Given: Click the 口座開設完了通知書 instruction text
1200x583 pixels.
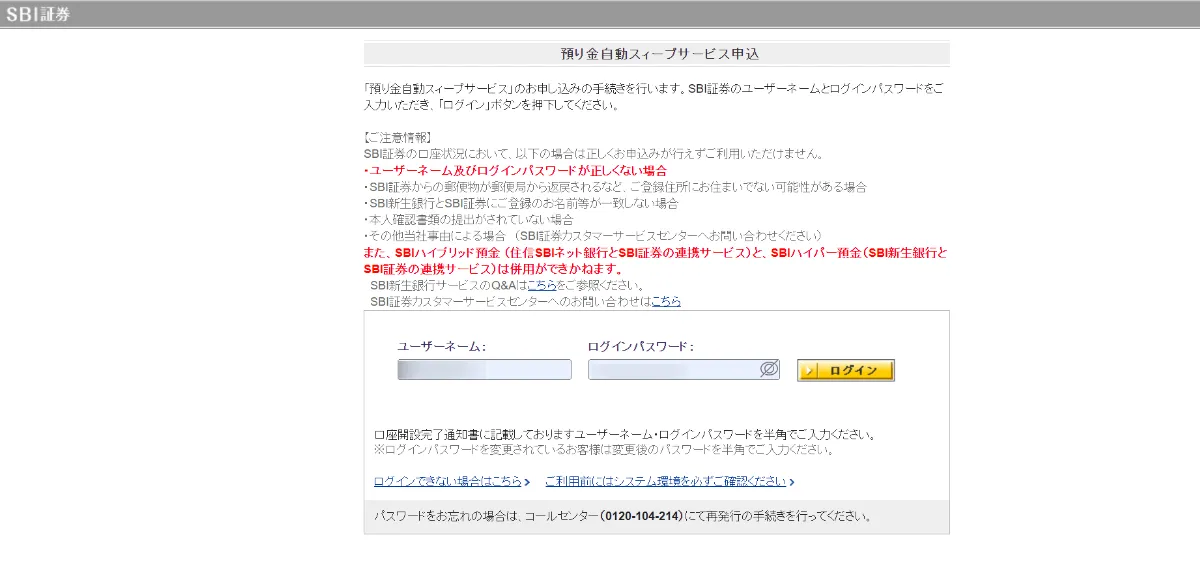Looking at the screenshot, I should pyautogui.click(x=625, y=435).
